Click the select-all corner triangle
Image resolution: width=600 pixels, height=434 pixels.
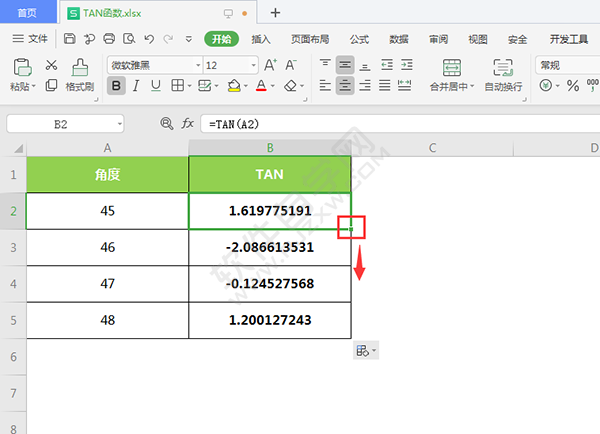pos(18,148)
